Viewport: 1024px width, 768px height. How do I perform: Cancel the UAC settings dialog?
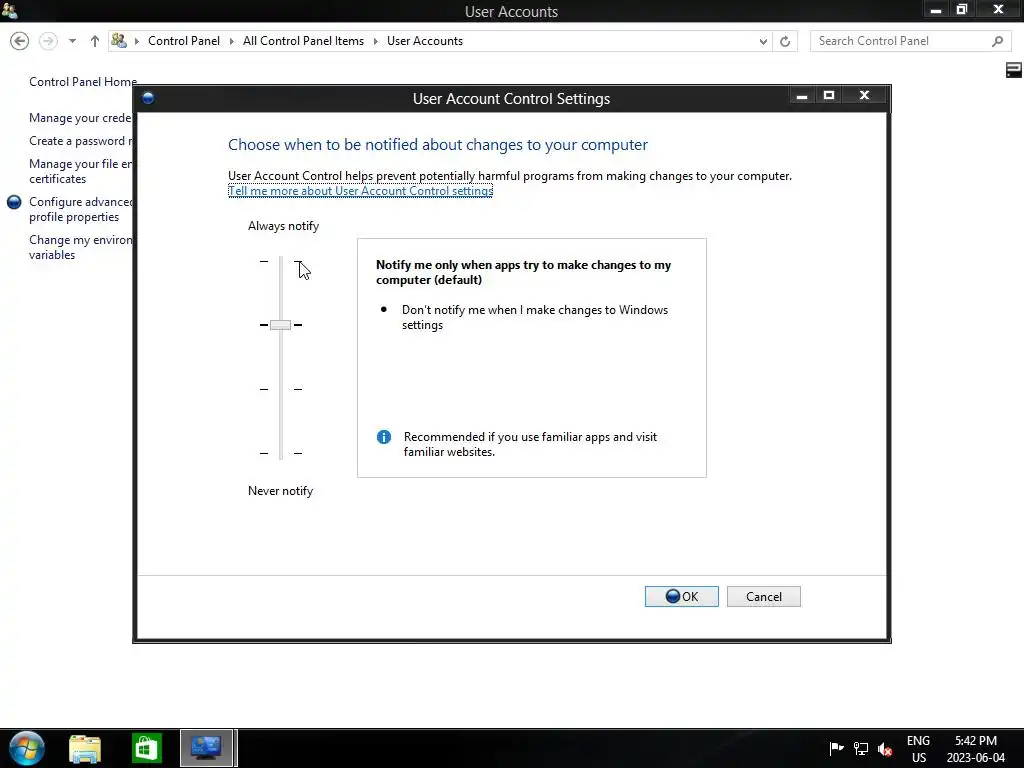tap(763, 596)
